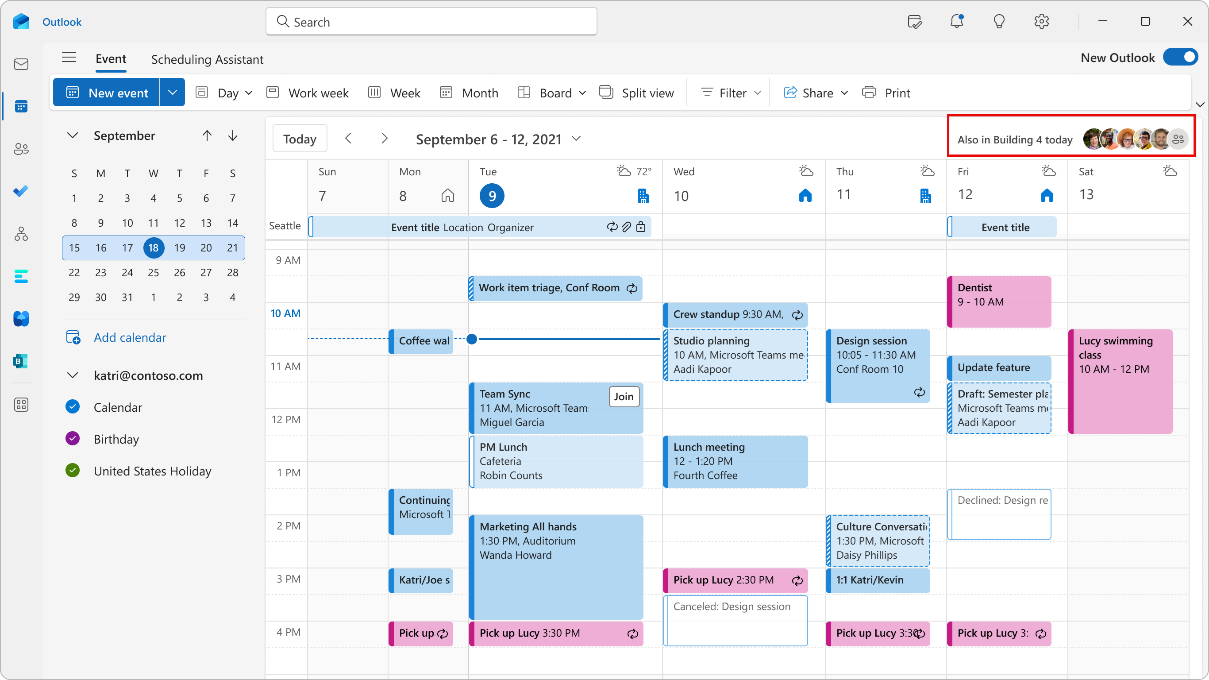
Task: Open More apps grid icon in sidebar
Action: [21, 405]
